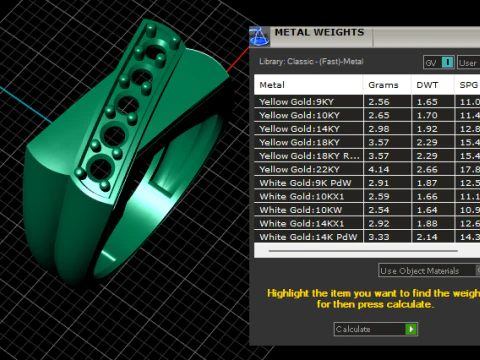
Task: Select the Yellow Gold:9KY row
Action: tap(367, 102)
